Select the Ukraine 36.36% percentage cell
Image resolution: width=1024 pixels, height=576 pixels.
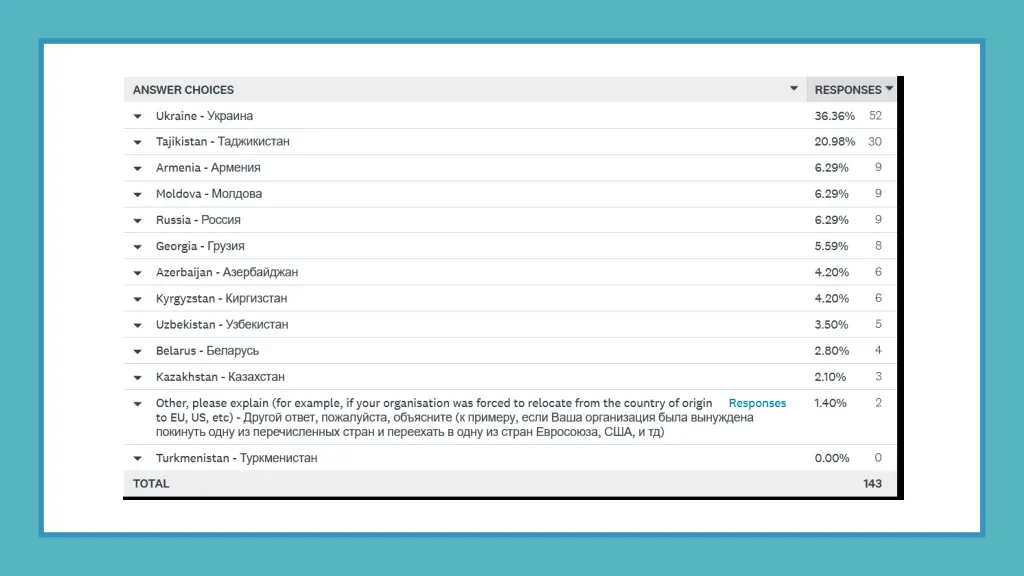(831, 116)
